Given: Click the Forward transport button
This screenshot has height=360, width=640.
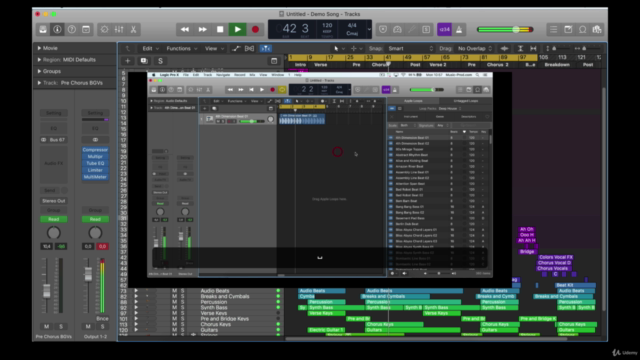Looking at the screenshot, I should 202,29.
